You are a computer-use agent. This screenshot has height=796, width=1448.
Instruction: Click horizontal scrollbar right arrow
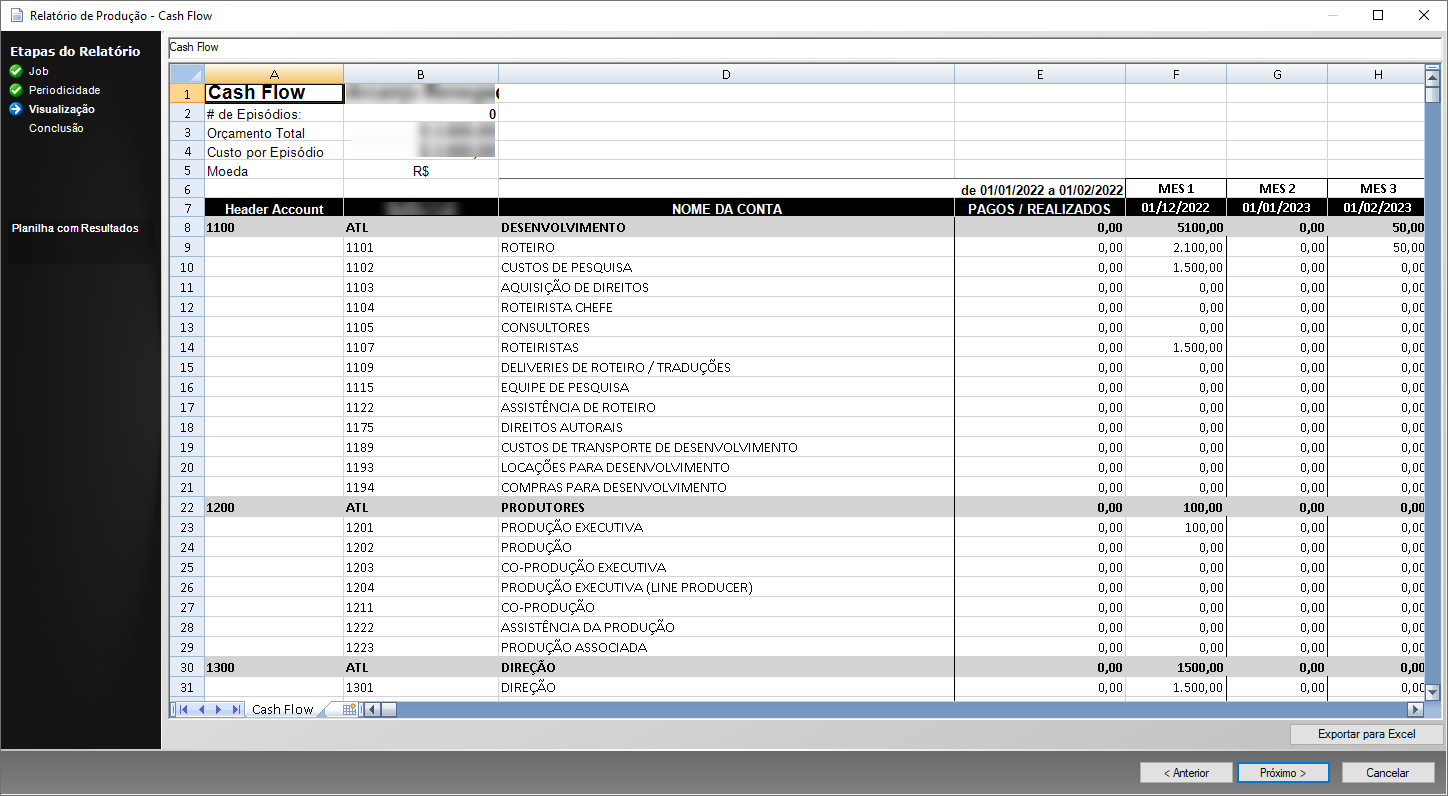coord(1415,709)
